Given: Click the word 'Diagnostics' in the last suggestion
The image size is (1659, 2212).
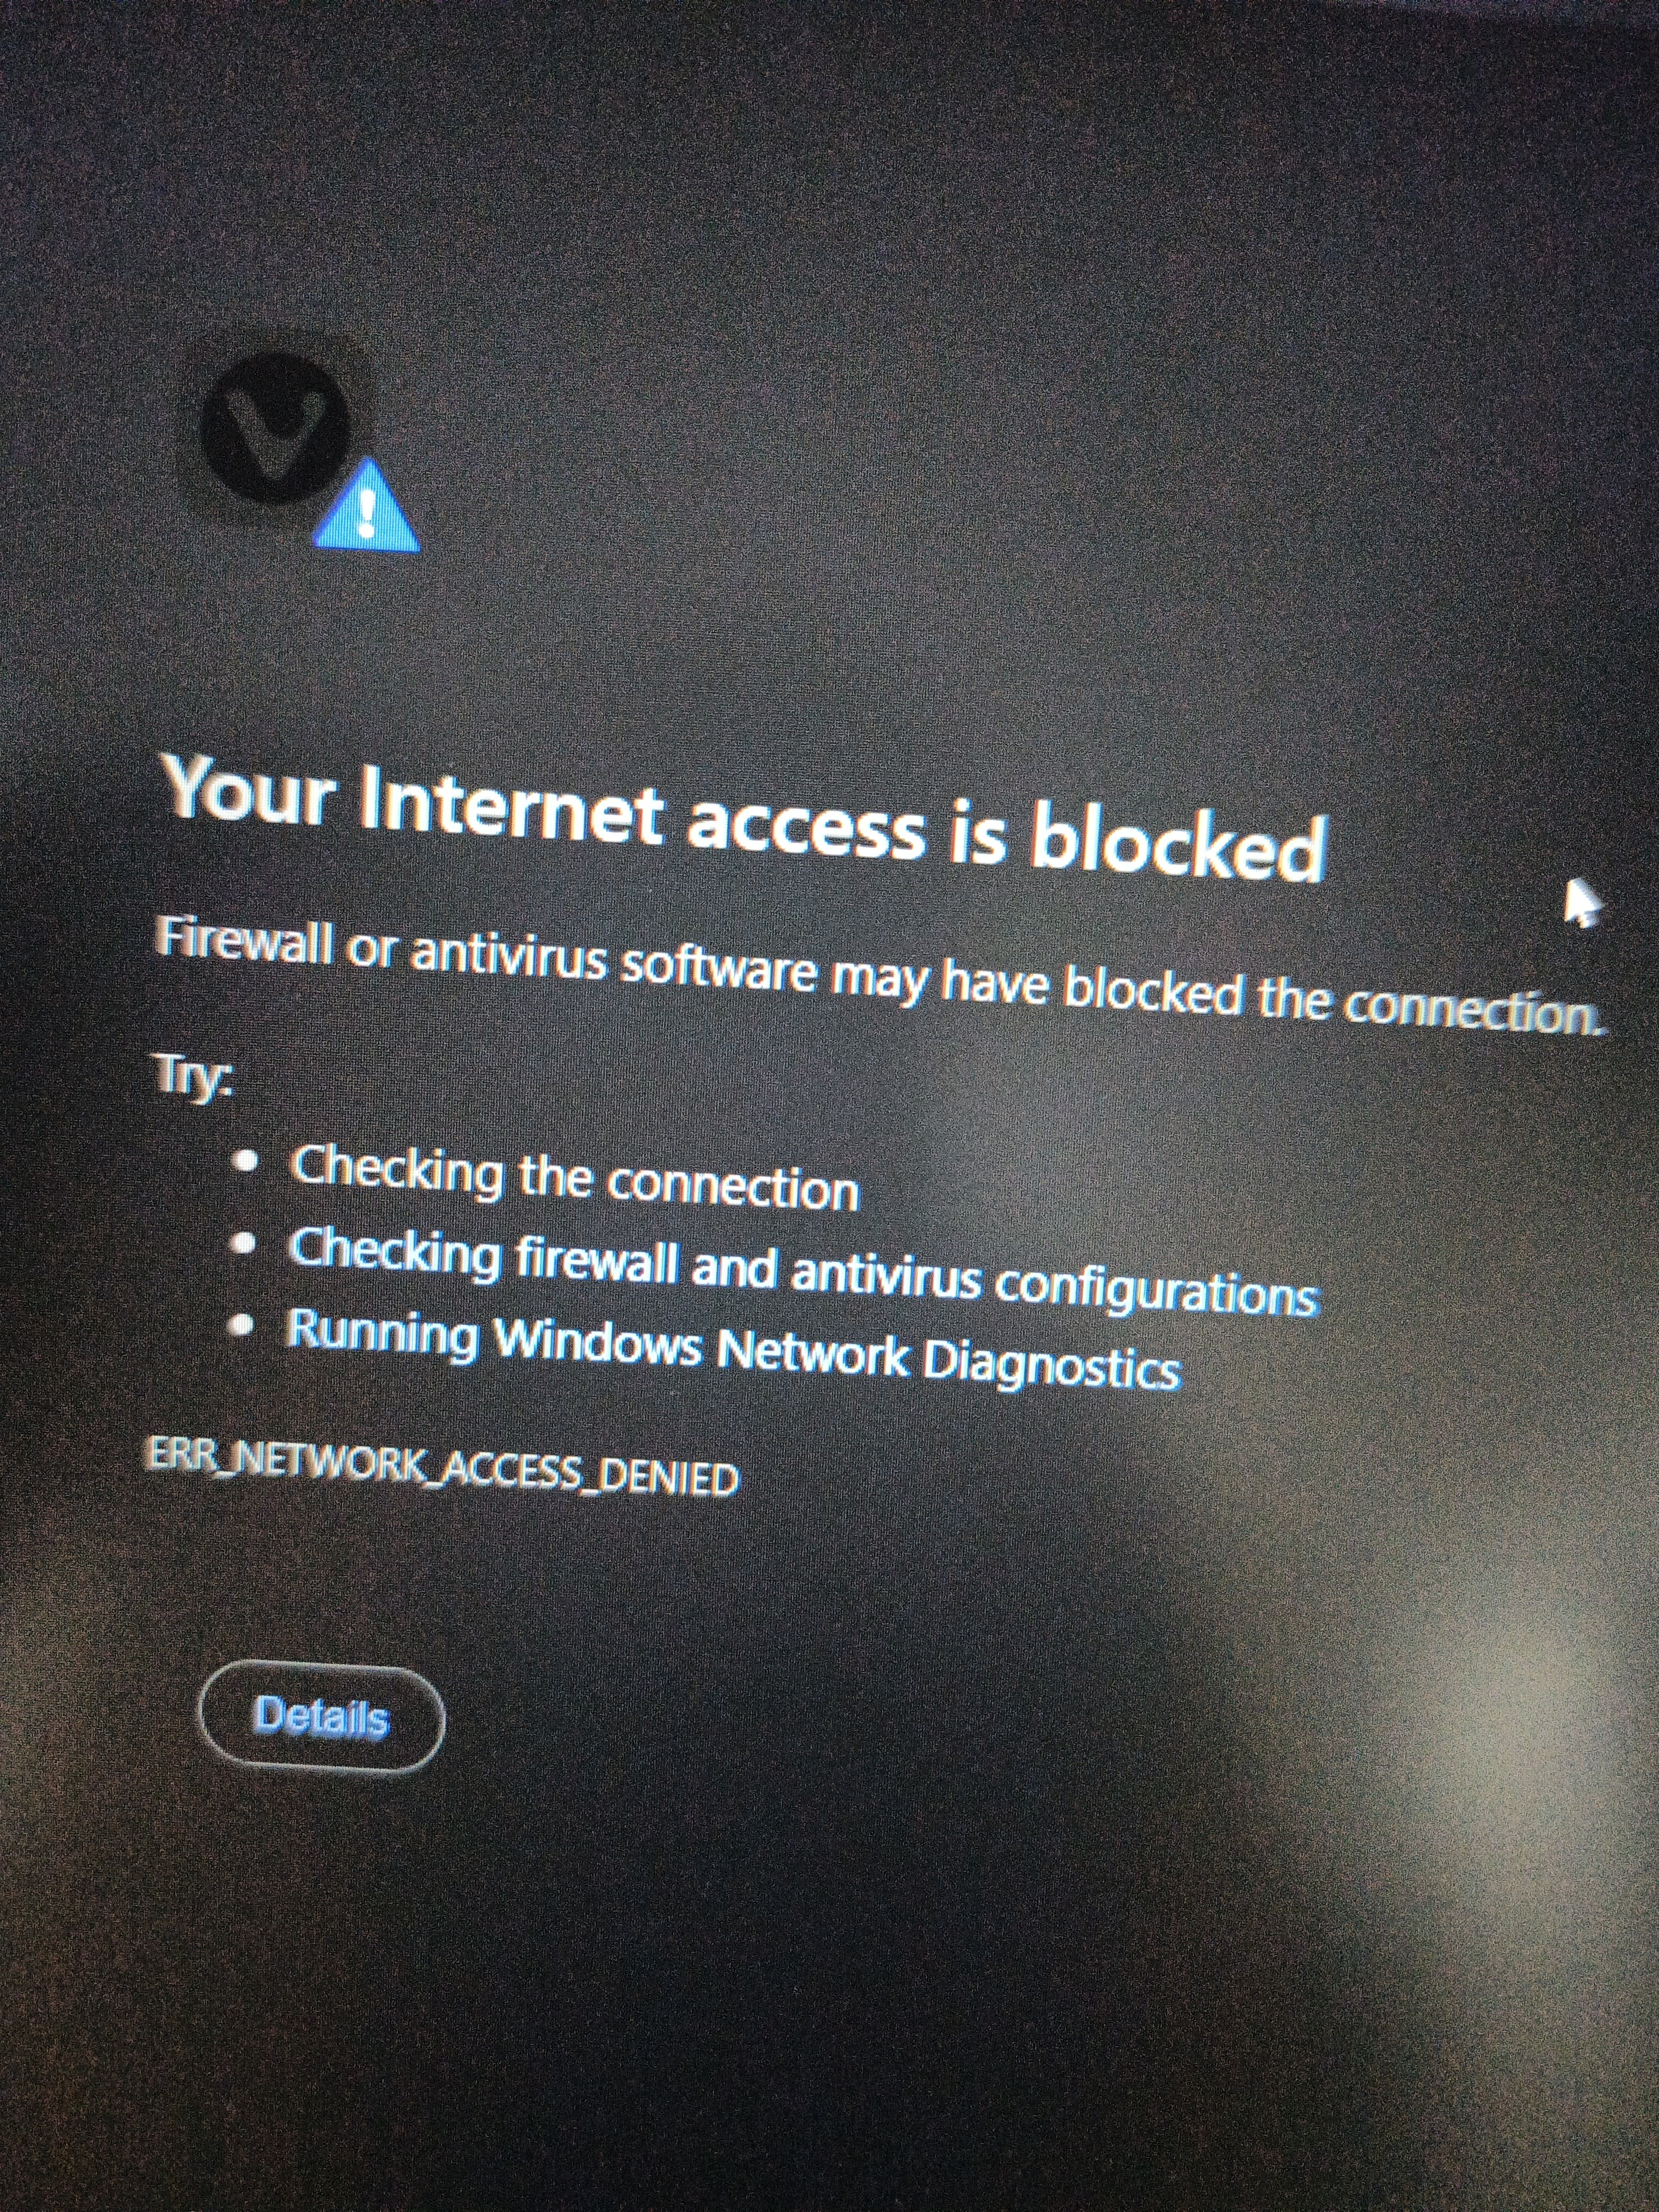Looking at the screenshot, I should [1051, 1364].
